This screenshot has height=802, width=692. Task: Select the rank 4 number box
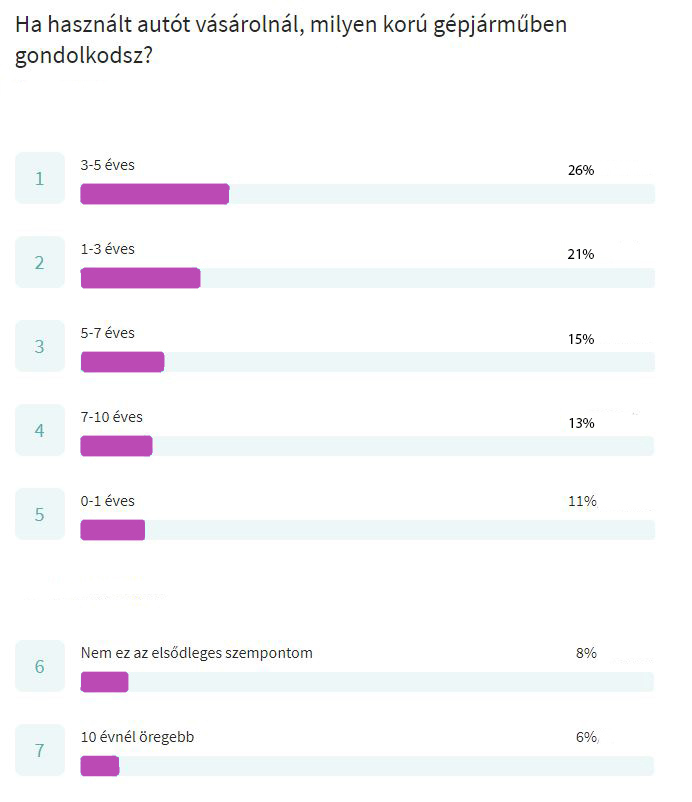[x=40, y=430]
